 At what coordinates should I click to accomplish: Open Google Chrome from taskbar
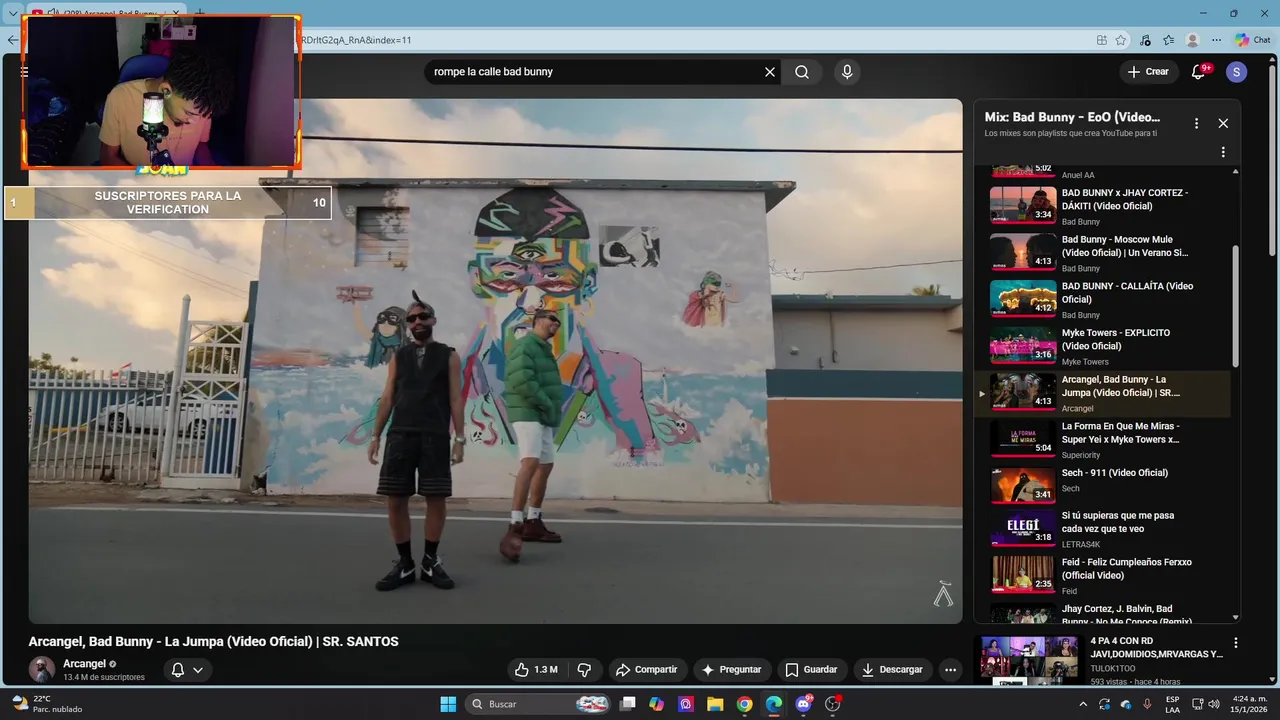click(x=744, y=704)
